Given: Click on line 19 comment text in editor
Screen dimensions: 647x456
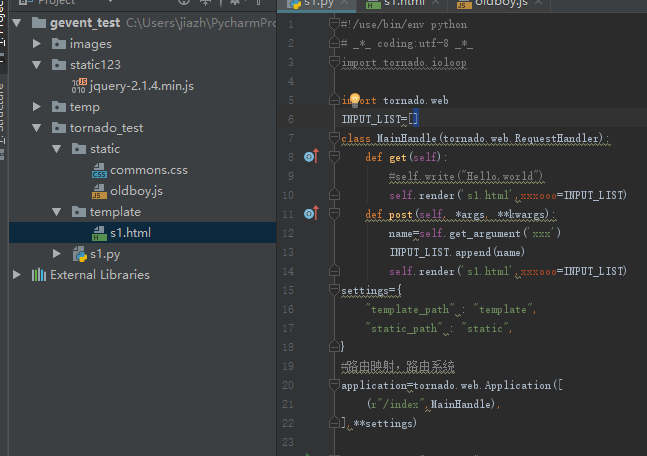Looking at the screenshot, I should tap(400, 366).
